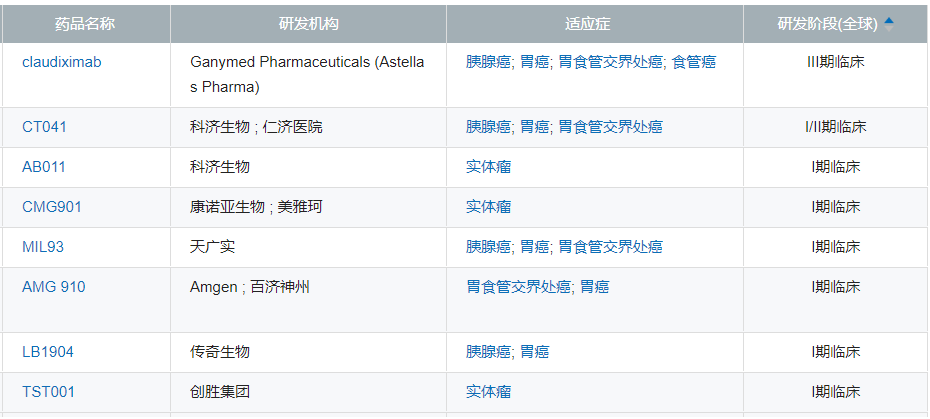Viewport: 930px width, 419px height.
Task: Click the 适应症 column header
Action: tap(594, 24)
